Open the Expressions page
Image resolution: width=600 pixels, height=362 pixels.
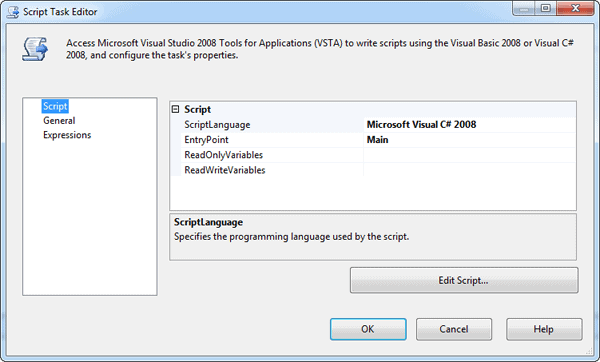(x=67, y=135)
